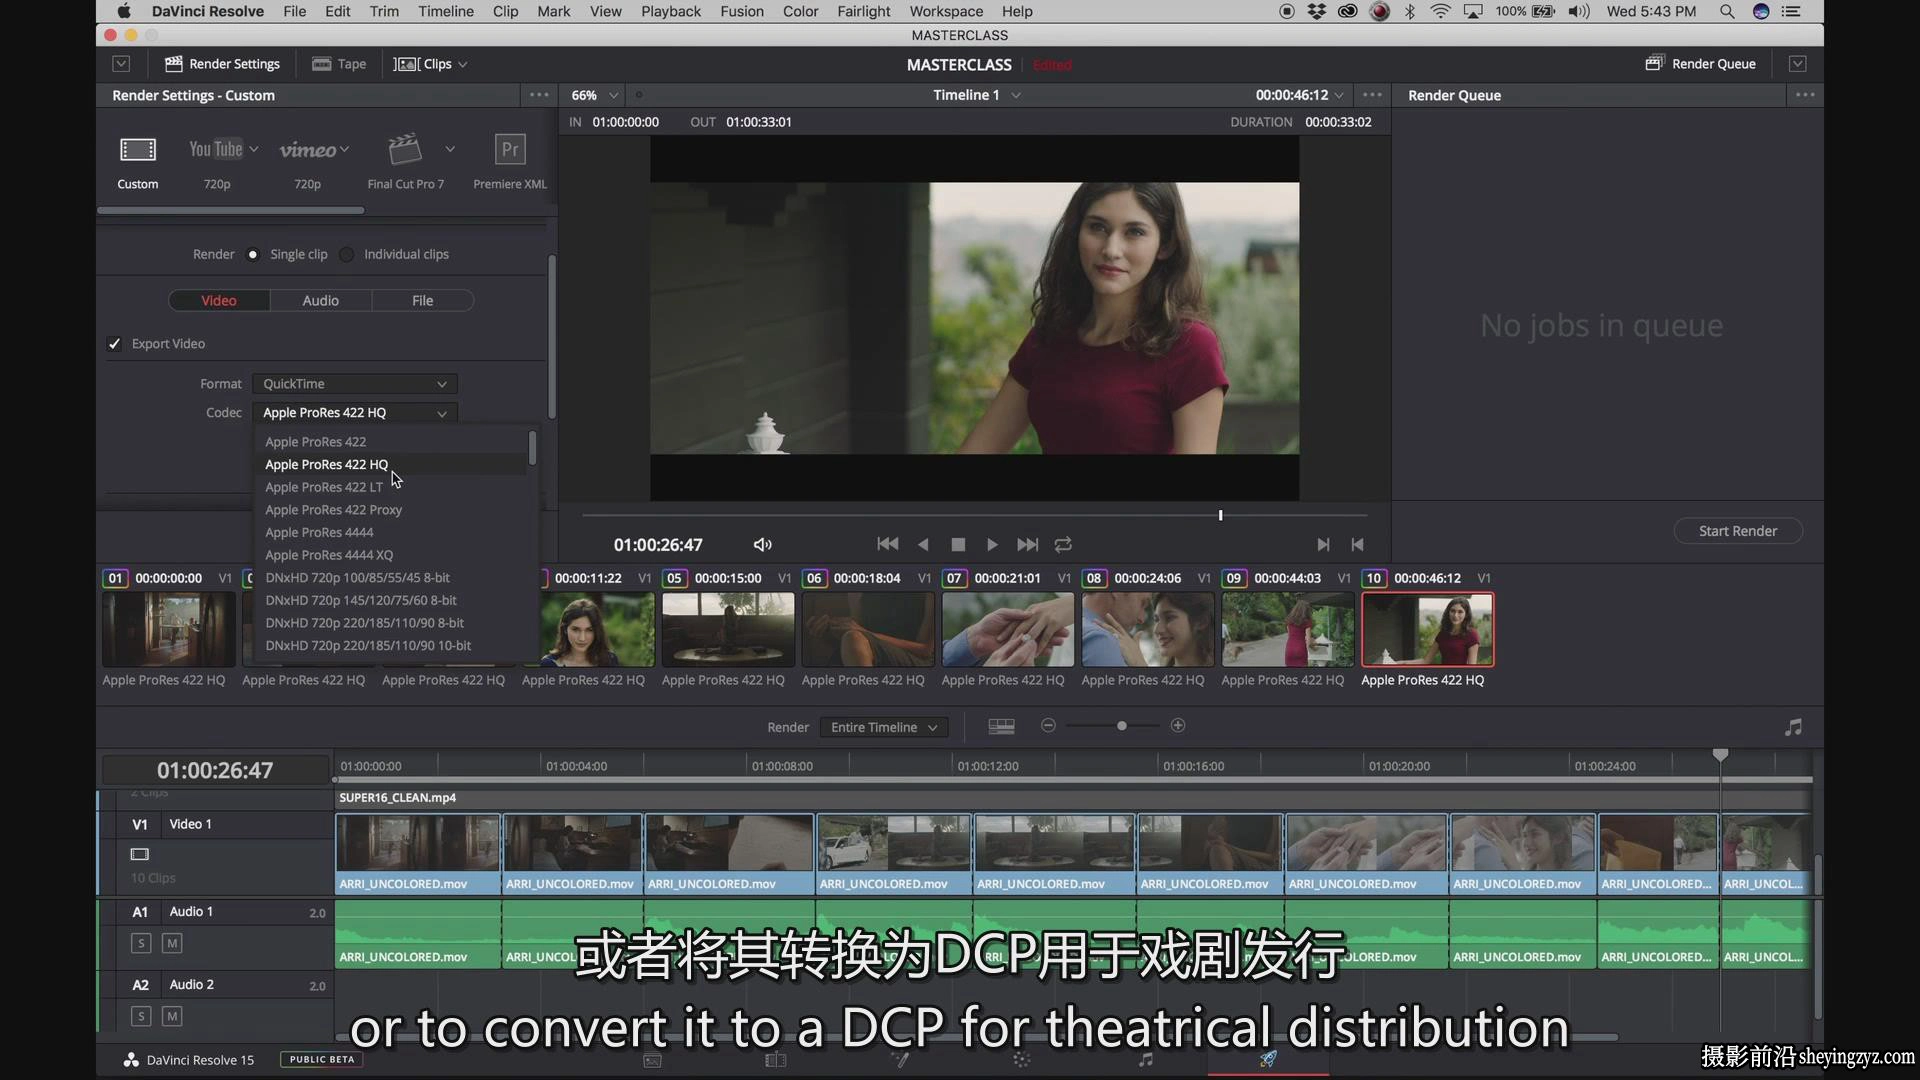Open Render Settings panel options dots
1920x1080 pixels.
point(539,95)
